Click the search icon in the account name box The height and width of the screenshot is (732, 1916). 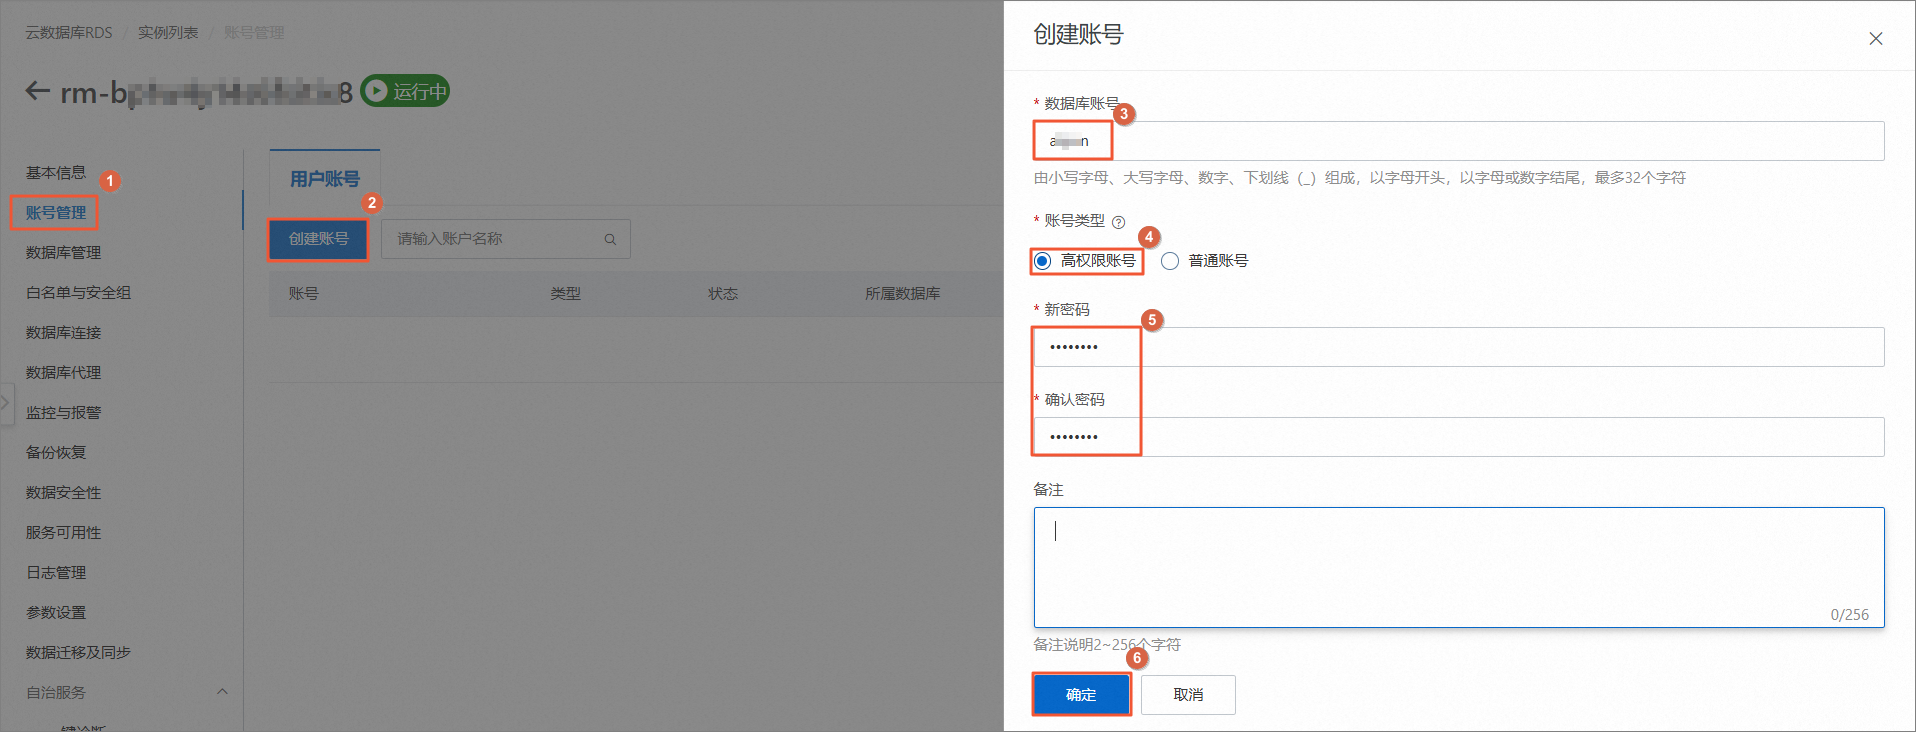[x=610, y=239]
